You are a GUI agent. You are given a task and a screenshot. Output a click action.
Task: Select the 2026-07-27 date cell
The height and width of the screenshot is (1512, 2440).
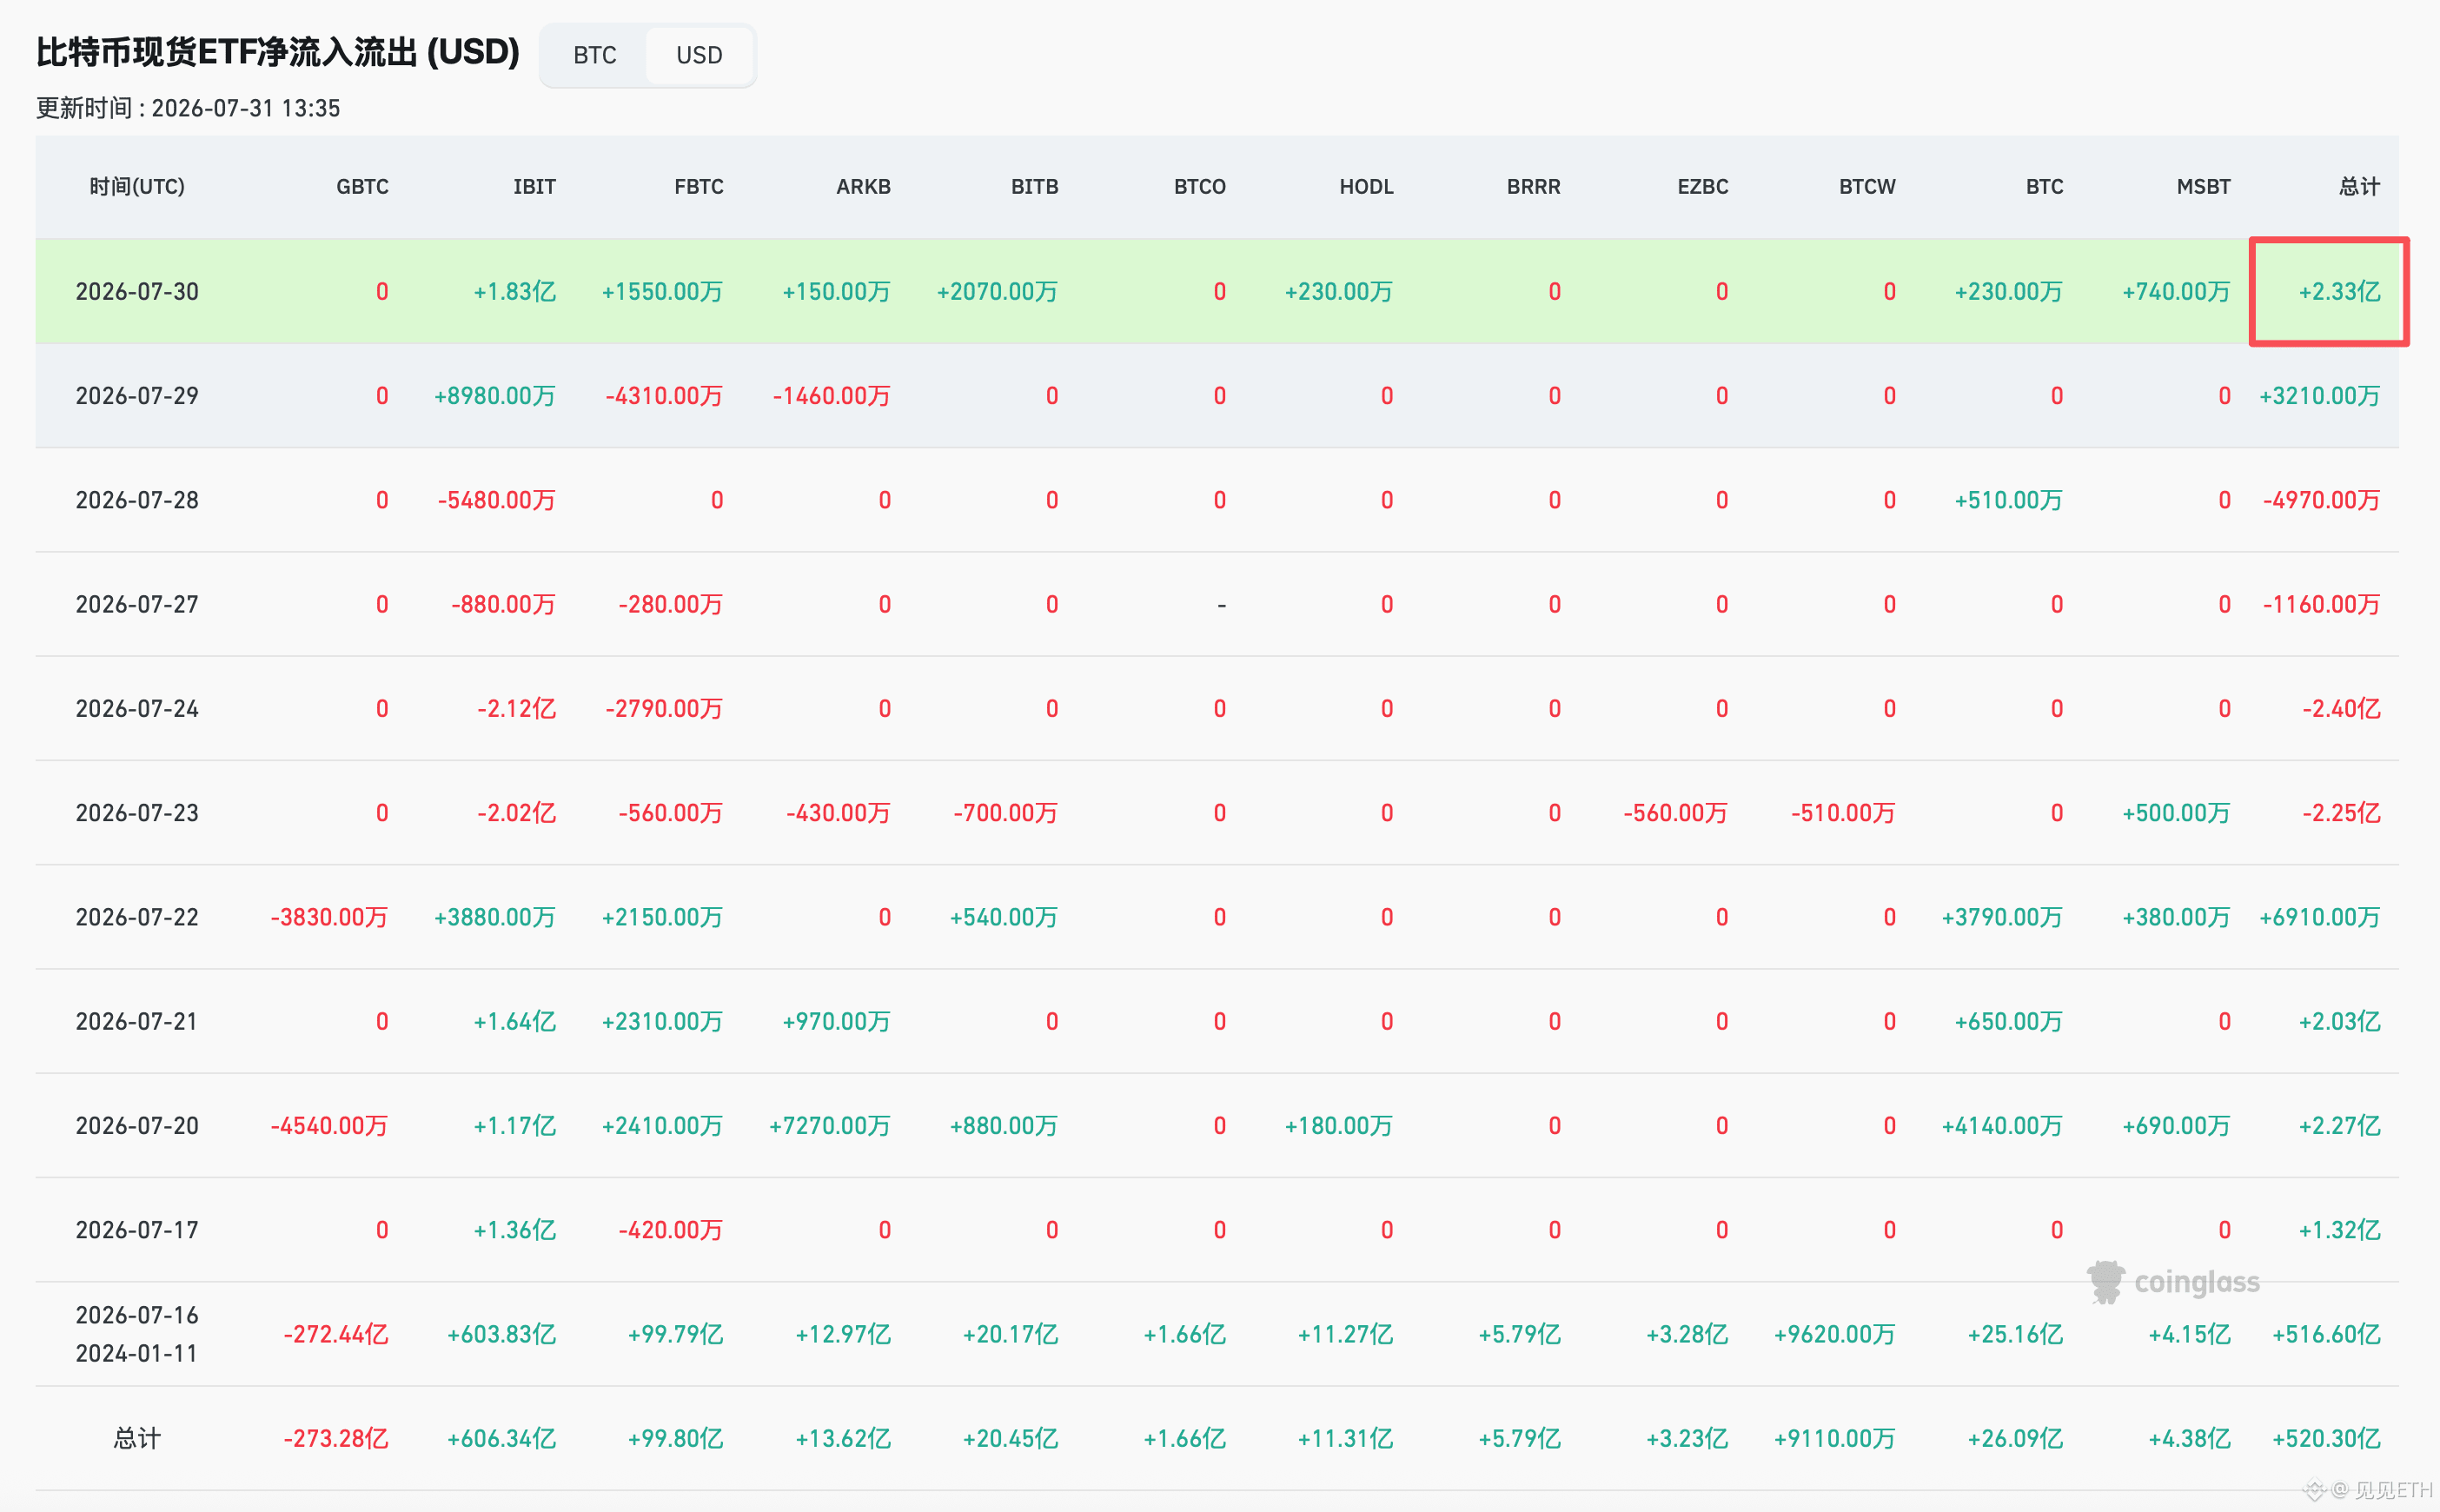(x=137, y=605)
